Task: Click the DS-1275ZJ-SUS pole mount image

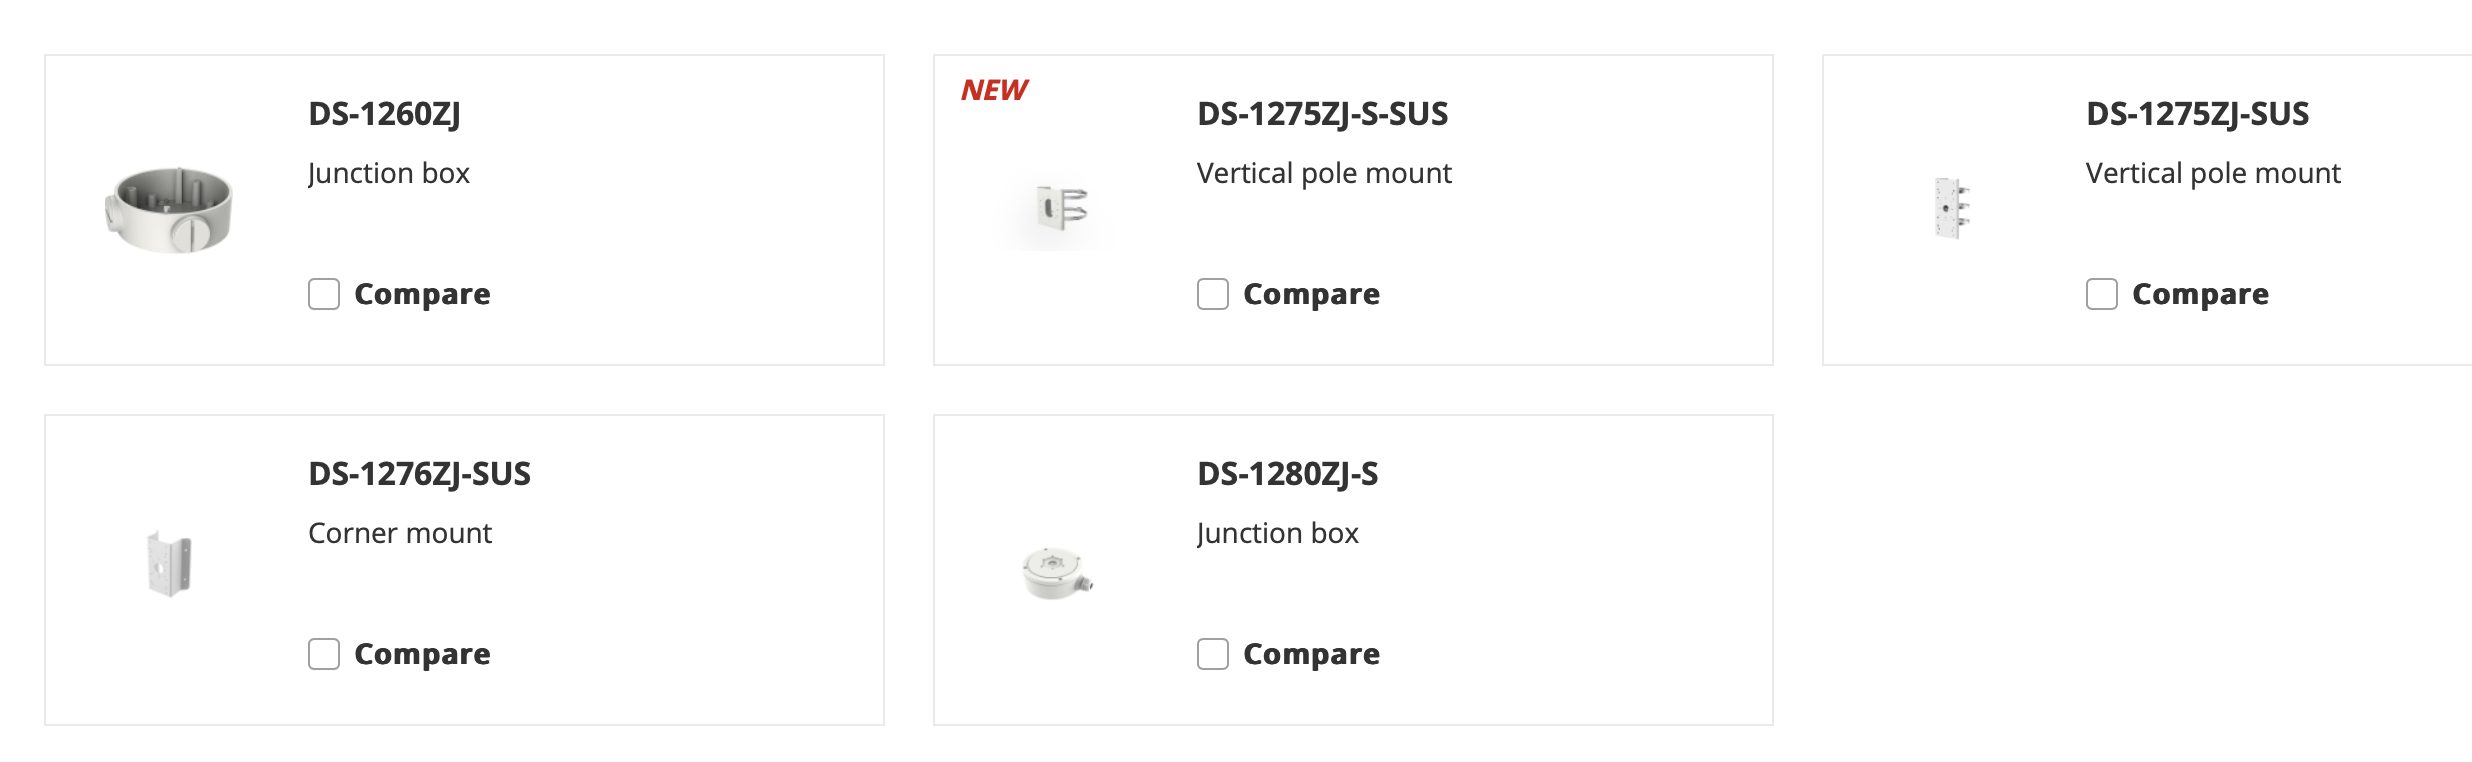Action: click(x=1949, y=209)
